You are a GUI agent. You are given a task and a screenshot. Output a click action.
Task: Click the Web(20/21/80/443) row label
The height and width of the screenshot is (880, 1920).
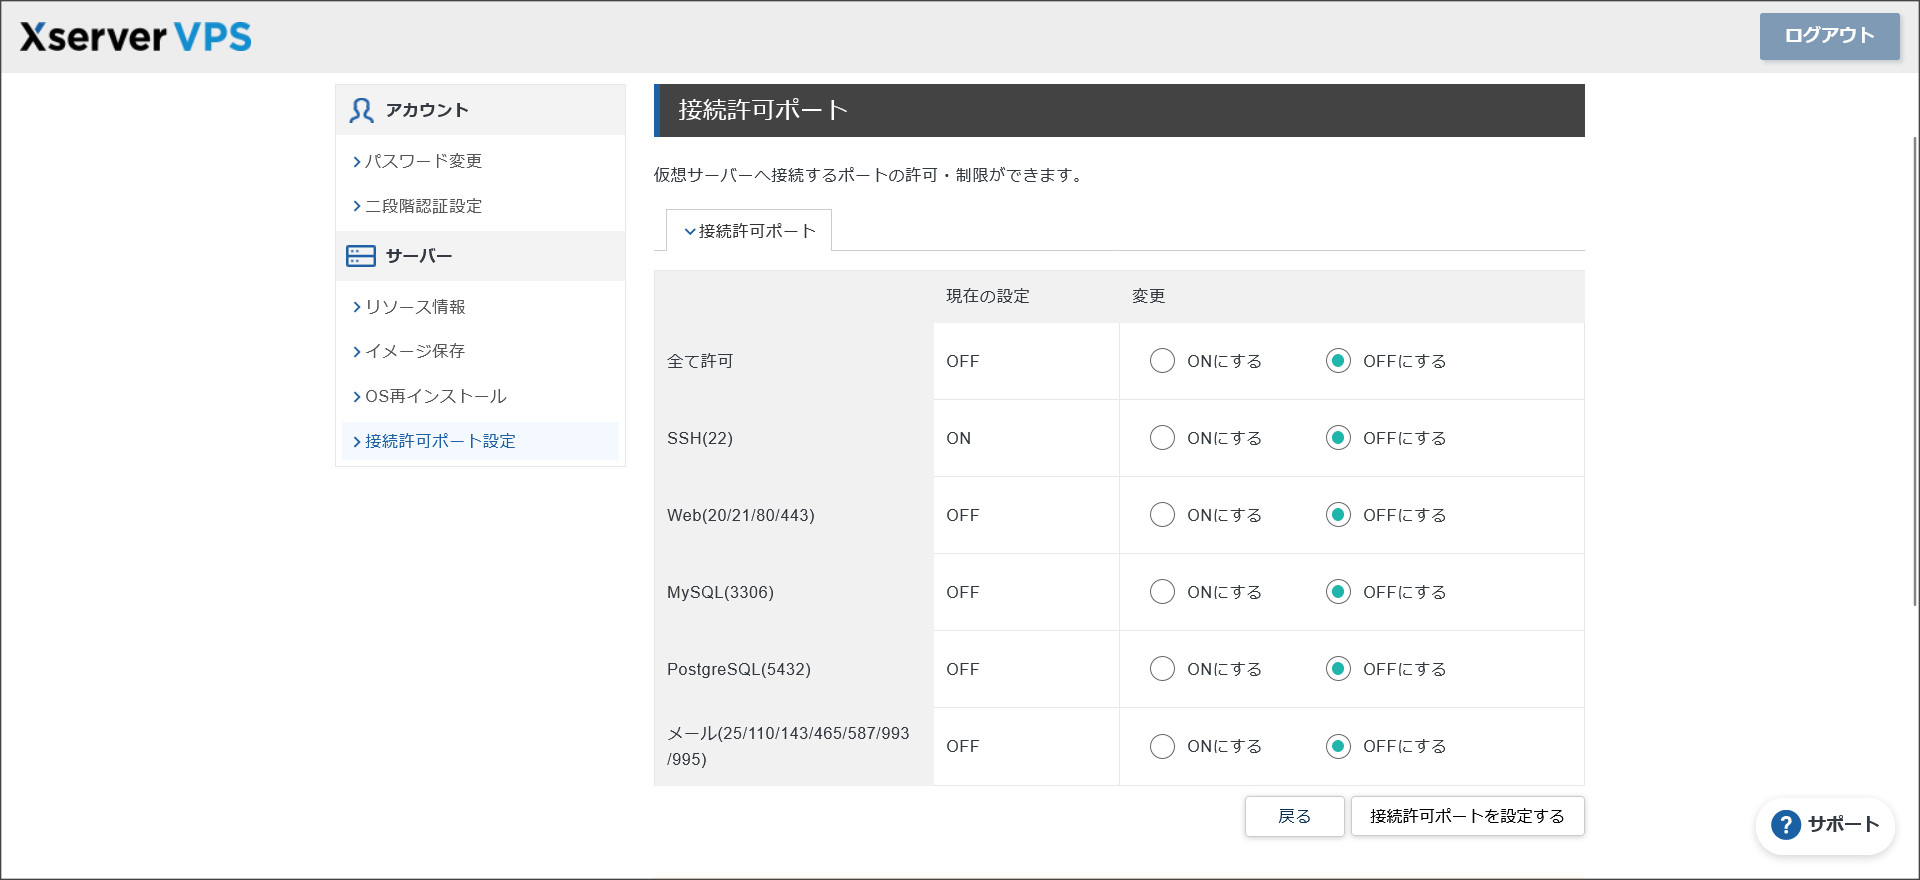point(741,515)
